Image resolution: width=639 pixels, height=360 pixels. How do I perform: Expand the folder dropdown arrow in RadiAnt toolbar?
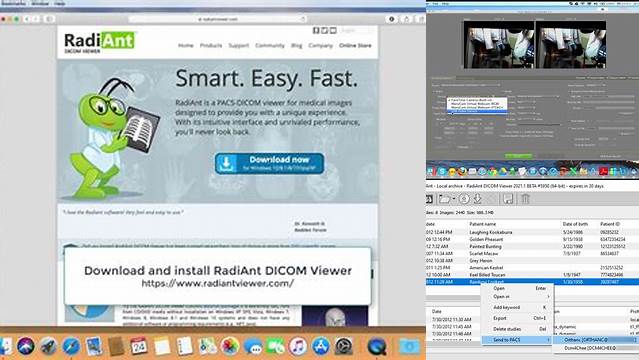tap(454, 199)
